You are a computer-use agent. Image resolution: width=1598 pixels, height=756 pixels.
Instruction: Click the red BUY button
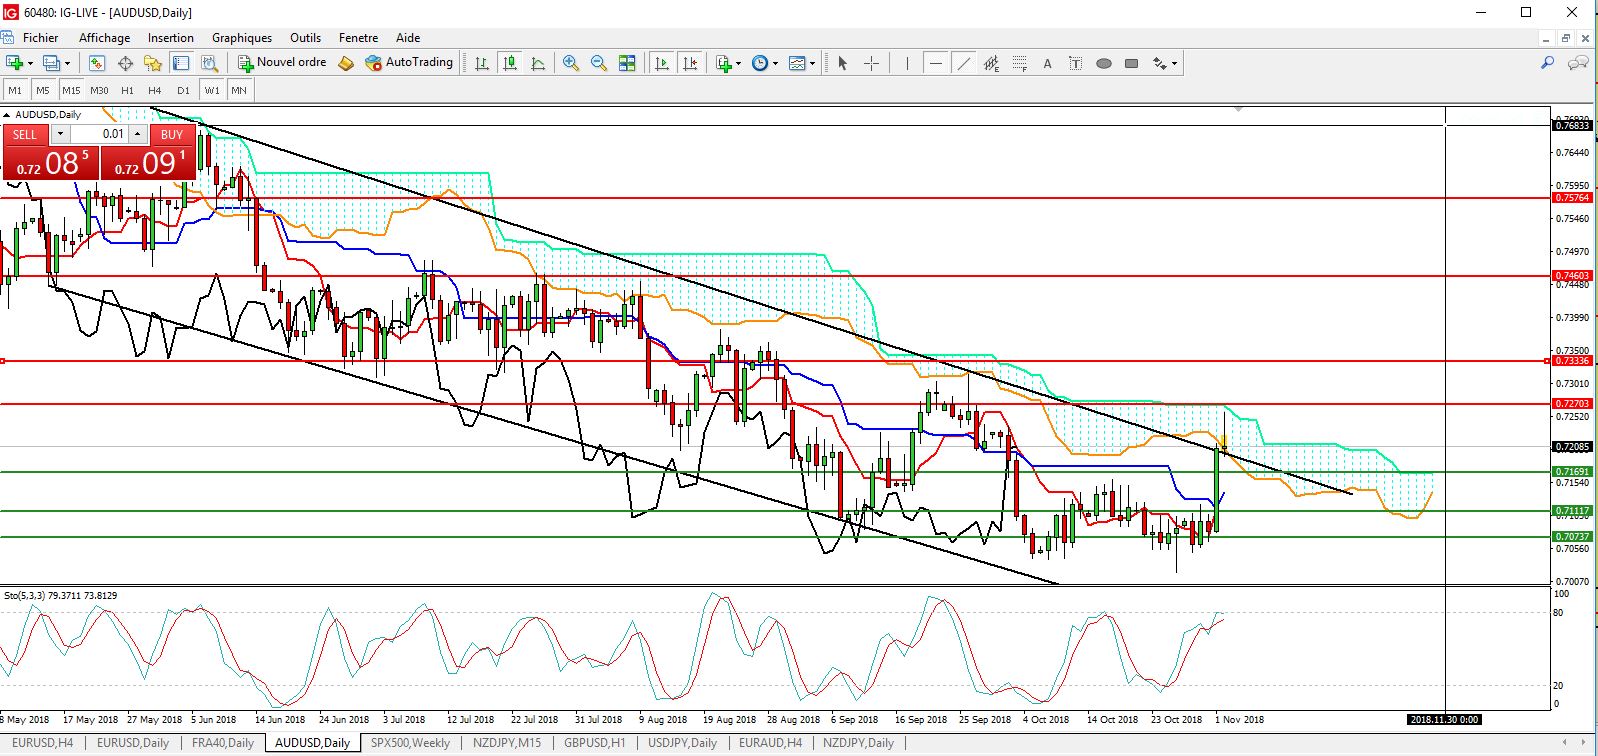point(172,134)
